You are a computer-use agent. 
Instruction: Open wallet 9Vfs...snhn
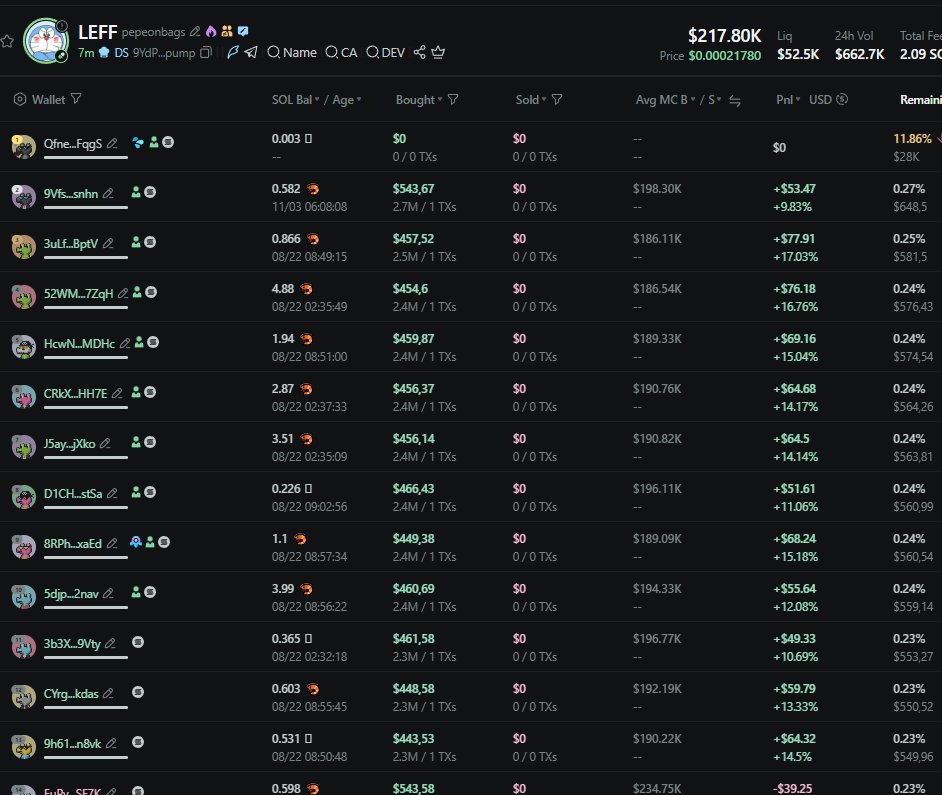coord(71,193)
